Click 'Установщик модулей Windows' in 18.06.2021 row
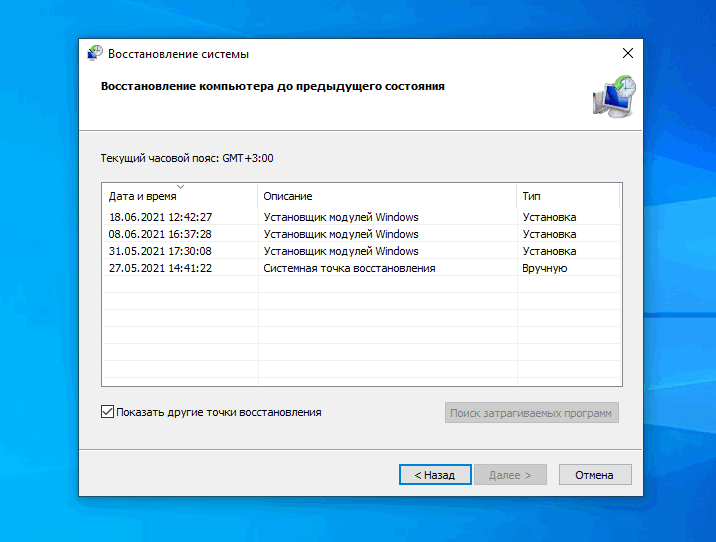The image size is (716, 542). tap(341, 217)
